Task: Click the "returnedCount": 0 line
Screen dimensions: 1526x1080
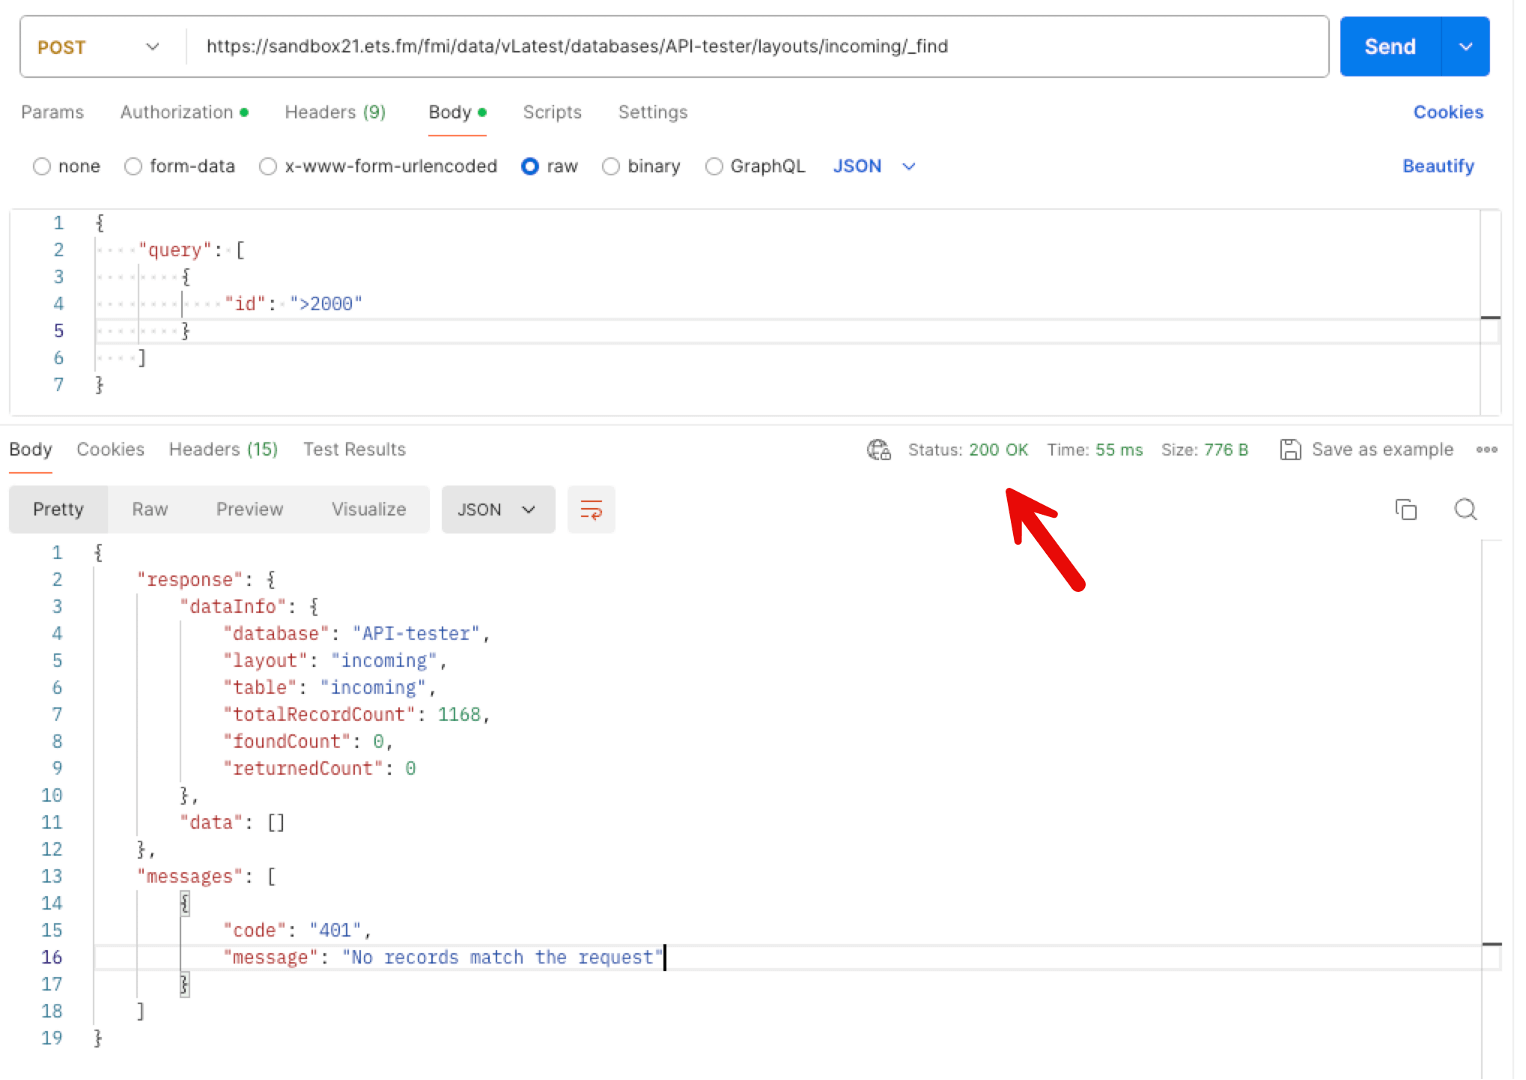Action: [x=319, y=769]
